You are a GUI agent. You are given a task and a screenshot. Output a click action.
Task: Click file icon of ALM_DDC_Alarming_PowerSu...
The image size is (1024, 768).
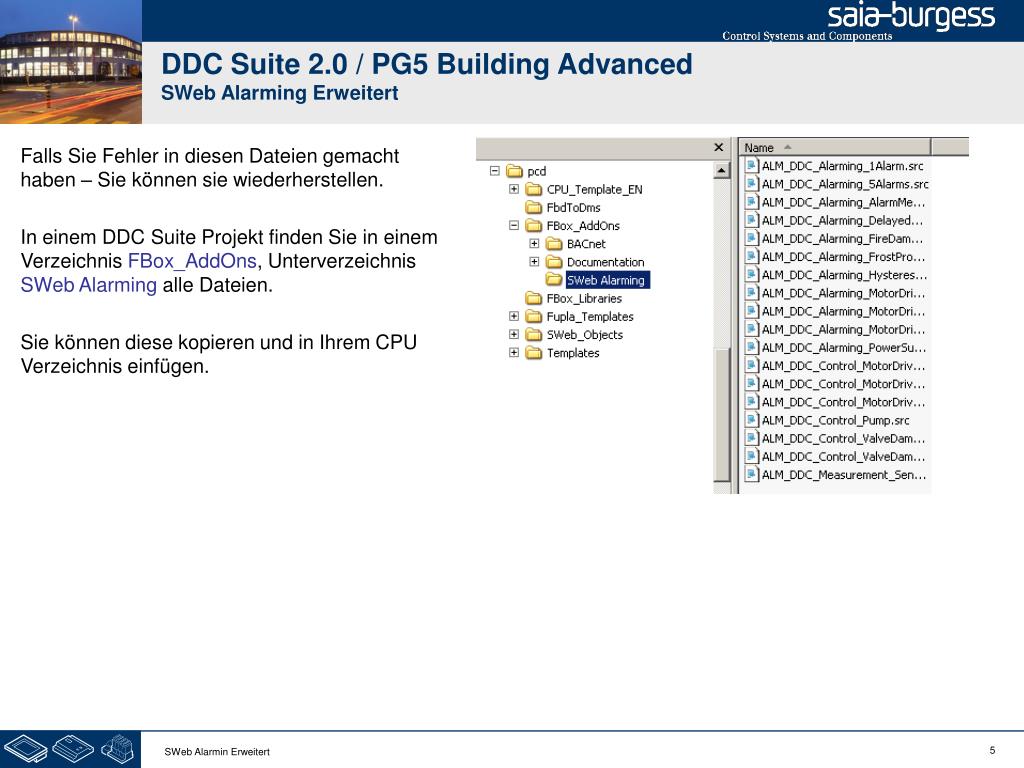coord(752,347)
